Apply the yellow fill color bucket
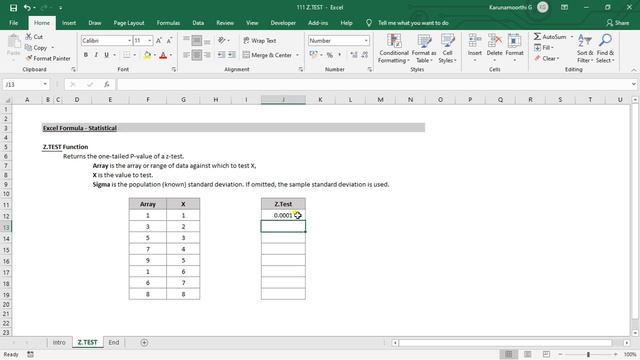 click(147, 55)
